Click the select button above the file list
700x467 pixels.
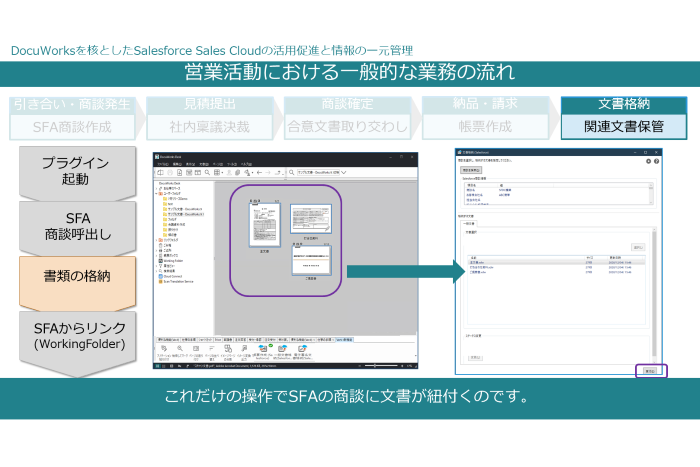(x=638, y=247)
